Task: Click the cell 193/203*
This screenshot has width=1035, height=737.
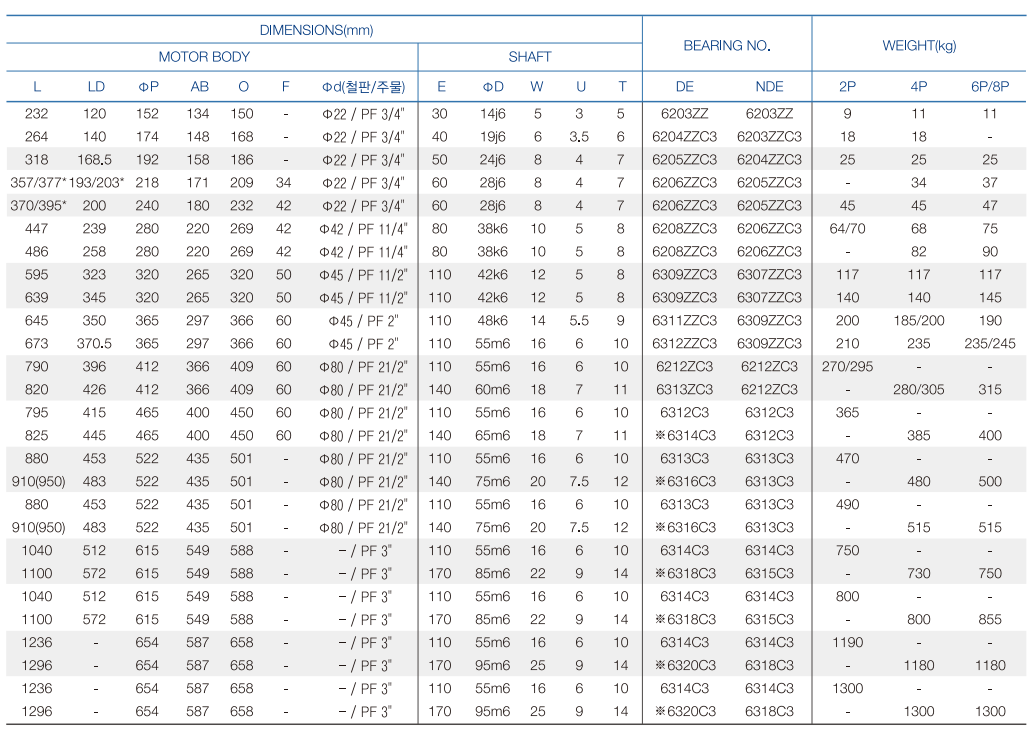Action: pyautogui.click(x=96, y=183)
